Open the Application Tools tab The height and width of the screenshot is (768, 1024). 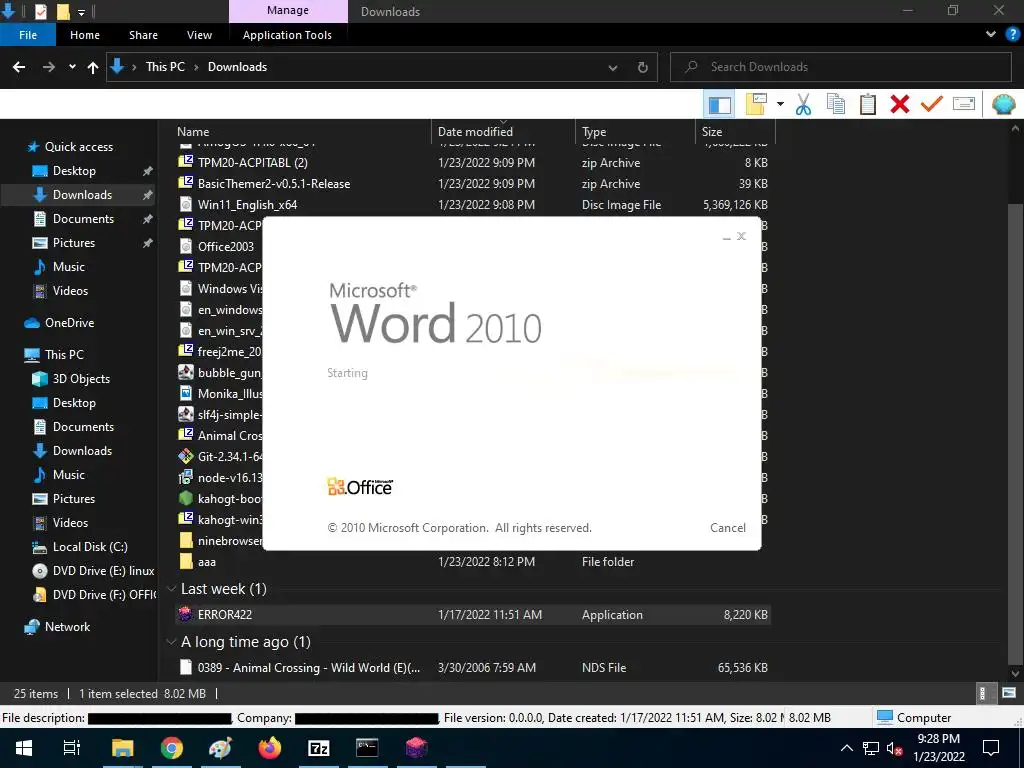click(287, 35)
